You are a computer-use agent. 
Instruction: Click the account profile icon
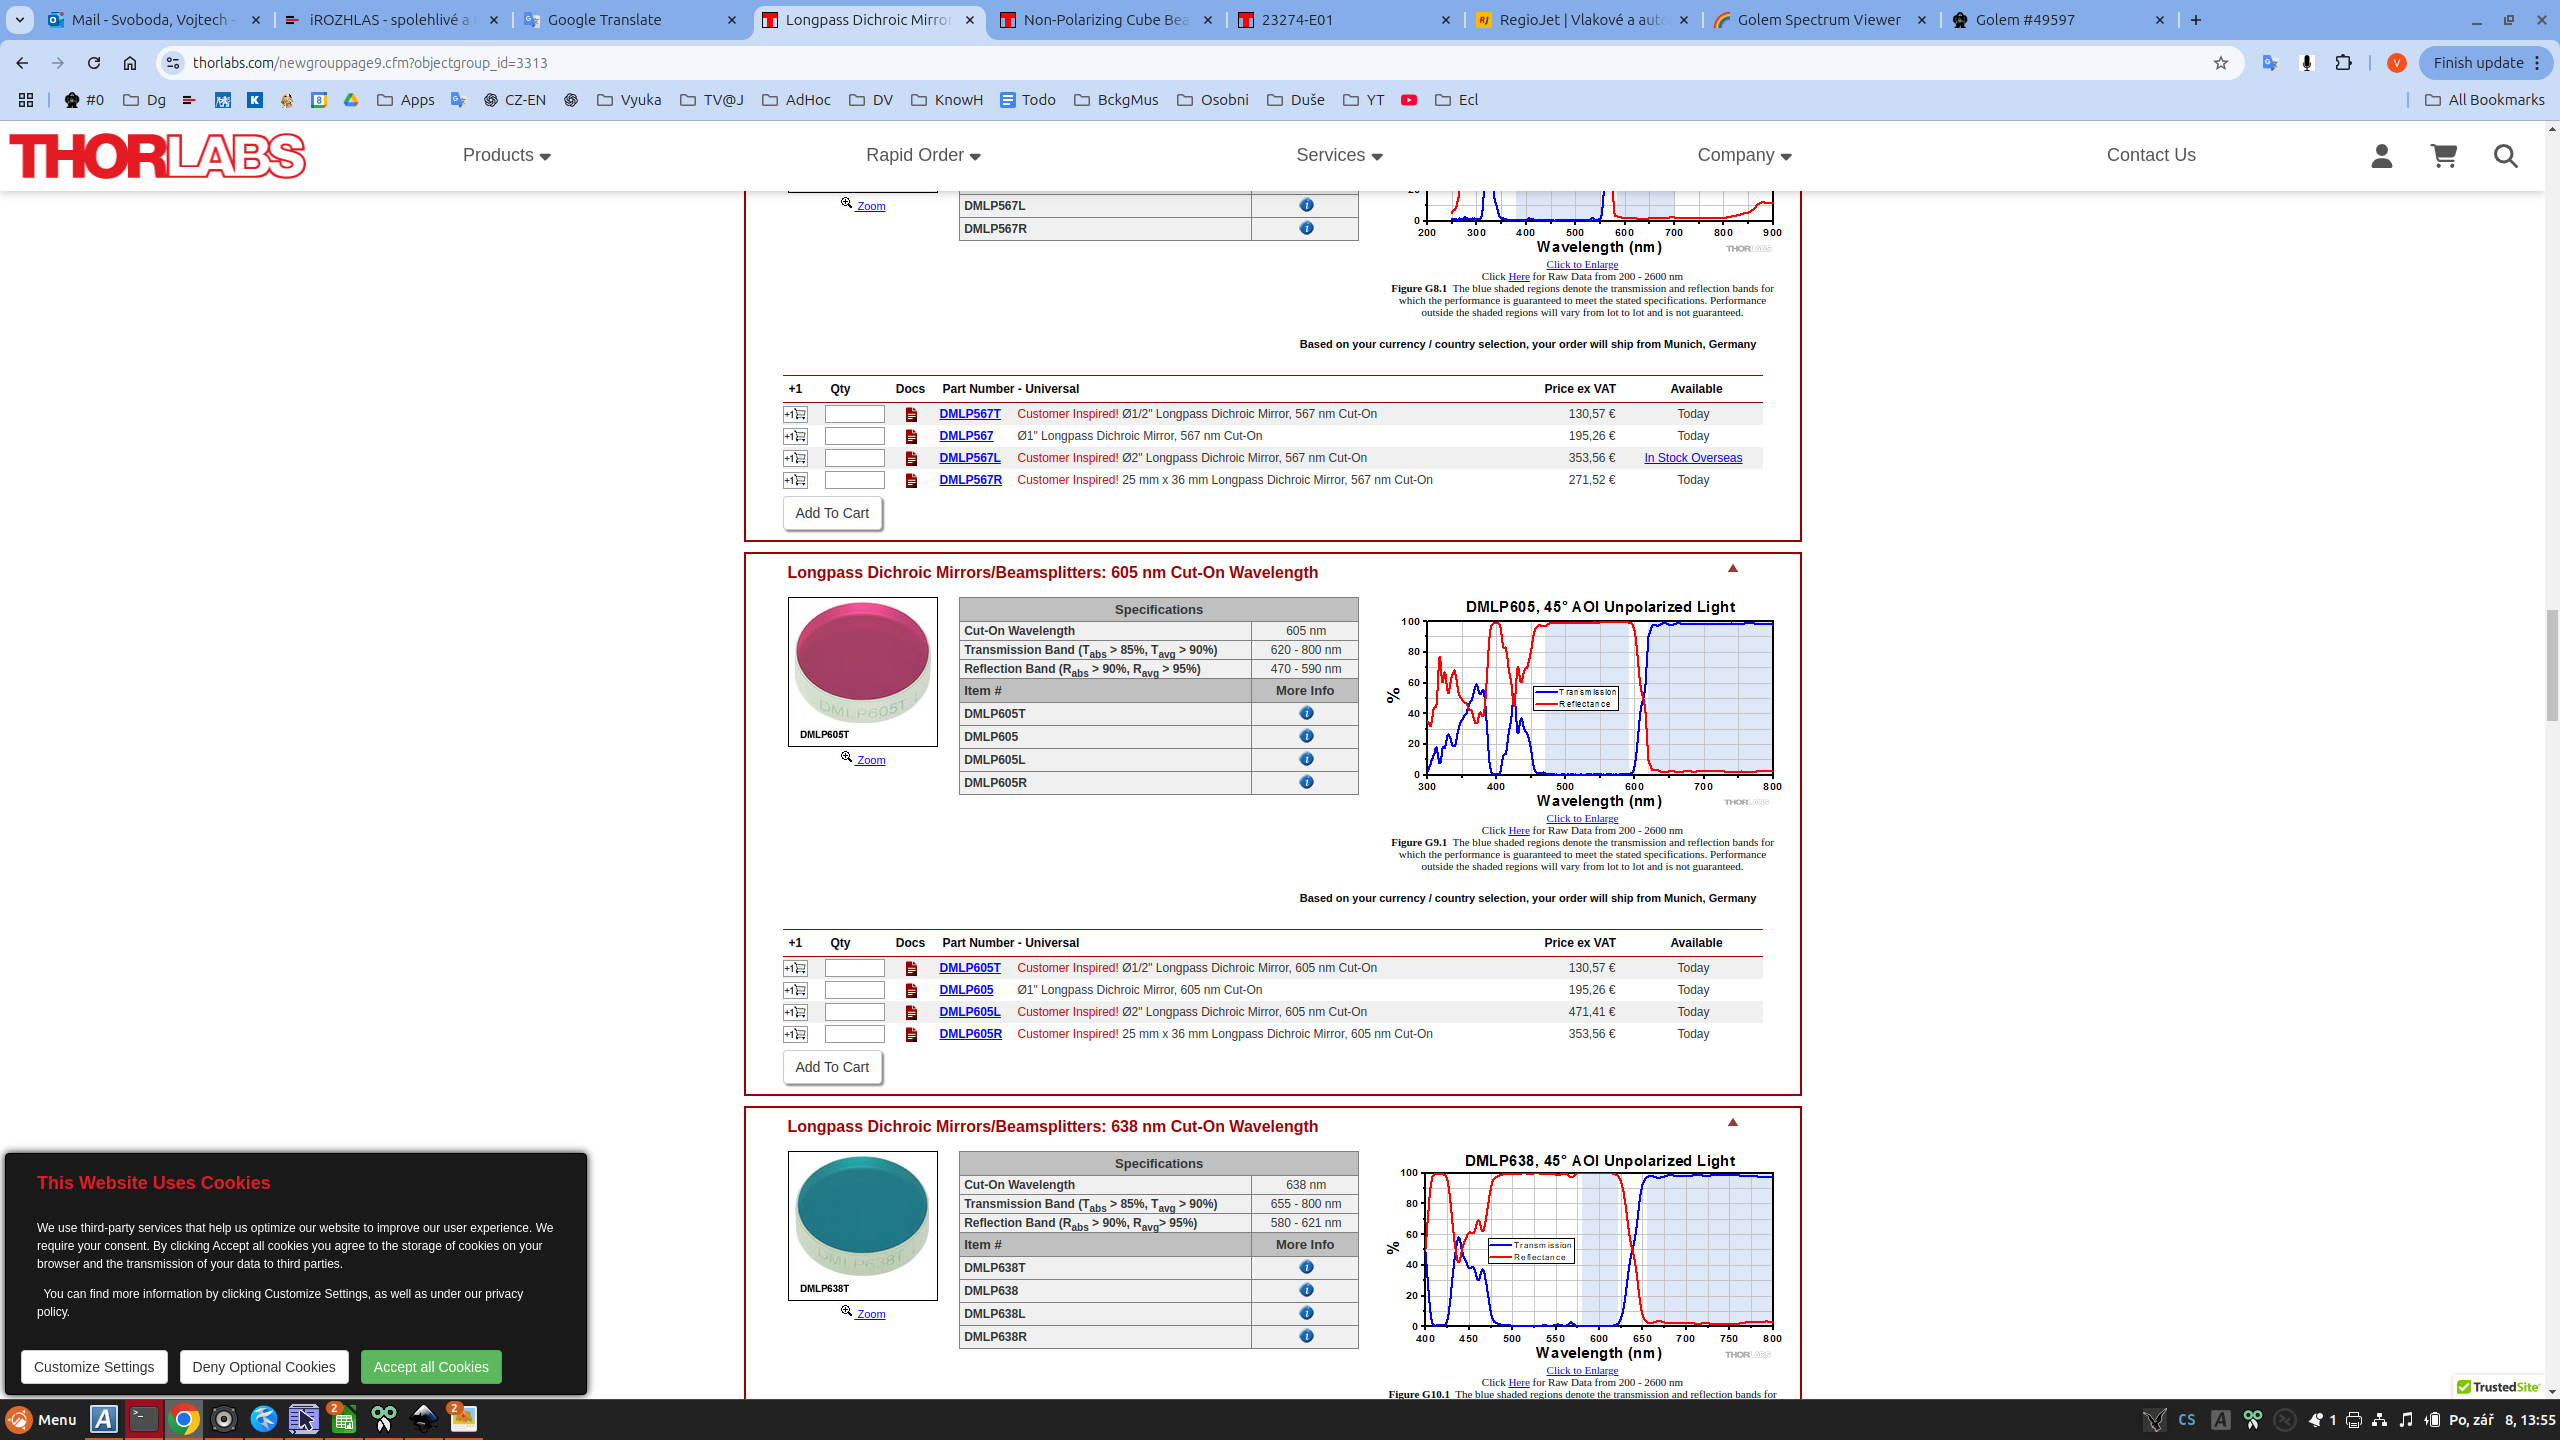click(2381, 156)
